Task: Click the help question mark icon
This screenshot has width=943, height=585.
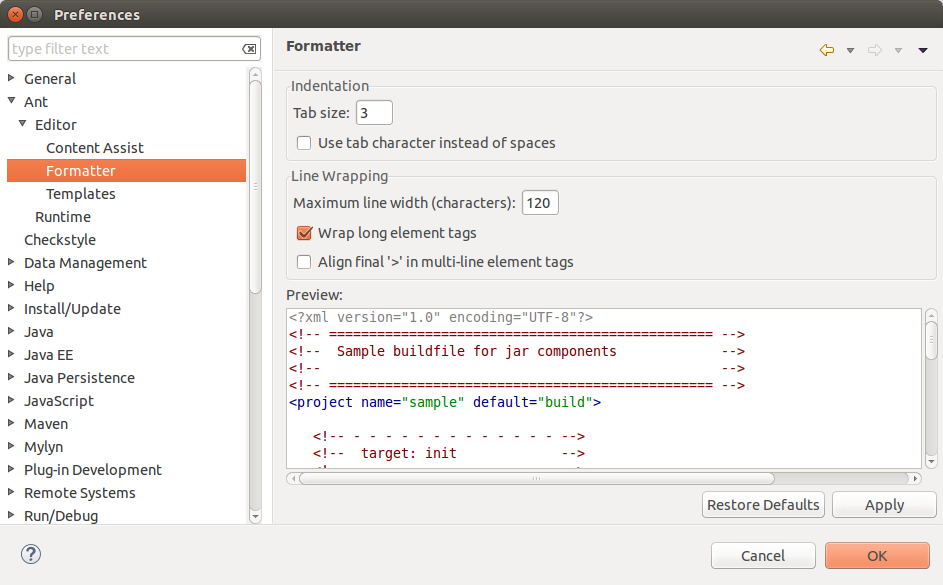Action: pyautogui.click(x=30, y=554)
